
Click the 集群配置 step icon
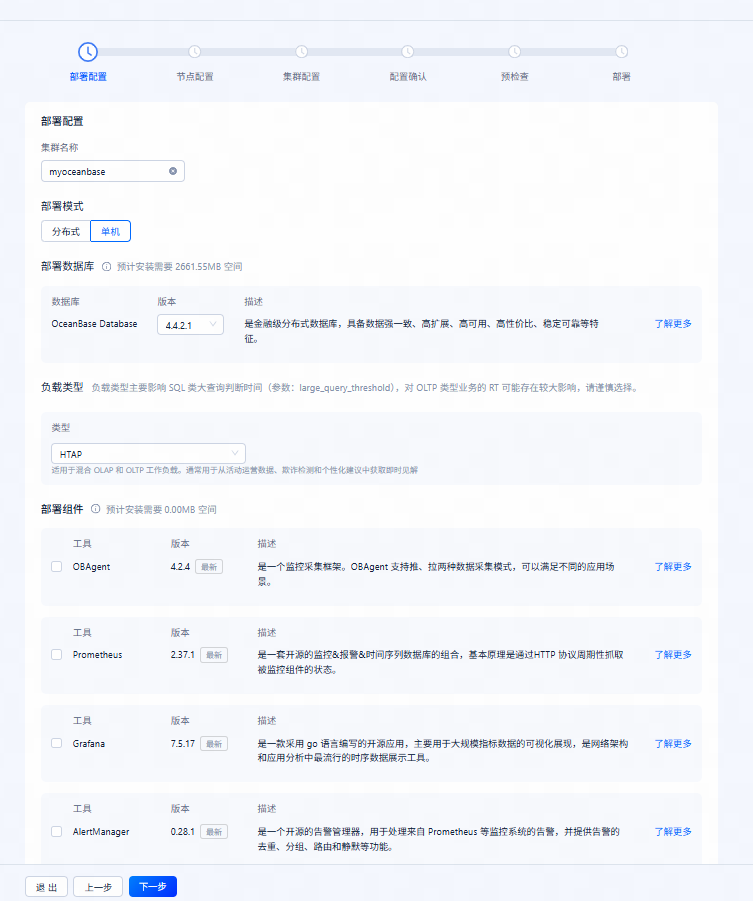click(x=302, y=52)
